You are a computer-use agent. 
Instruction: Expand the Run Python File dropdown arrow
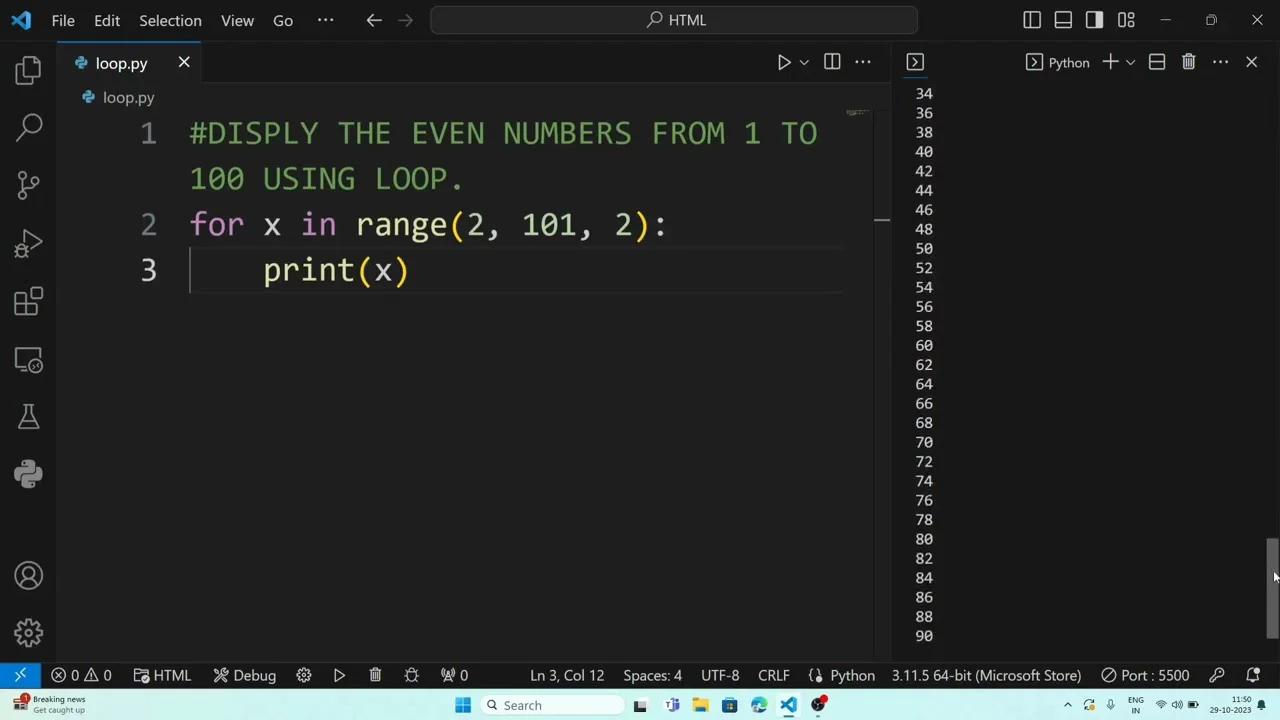click(804, 63)
